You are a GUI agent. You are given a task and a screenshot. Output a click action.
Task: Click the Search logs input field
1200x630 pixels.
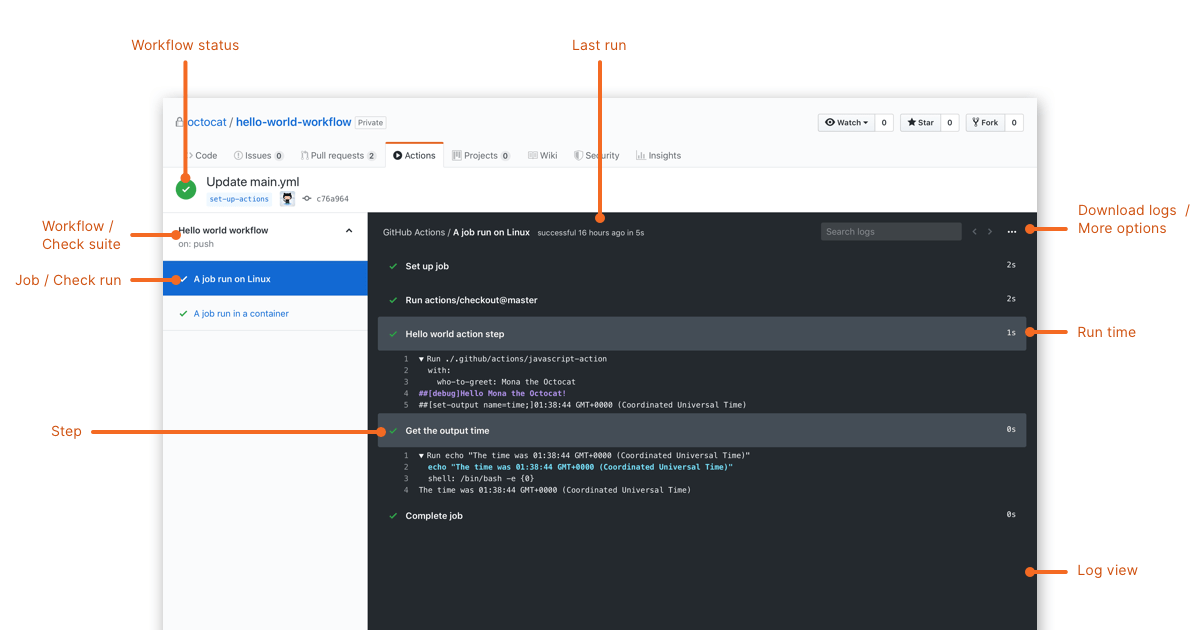(x=889, y=231)
